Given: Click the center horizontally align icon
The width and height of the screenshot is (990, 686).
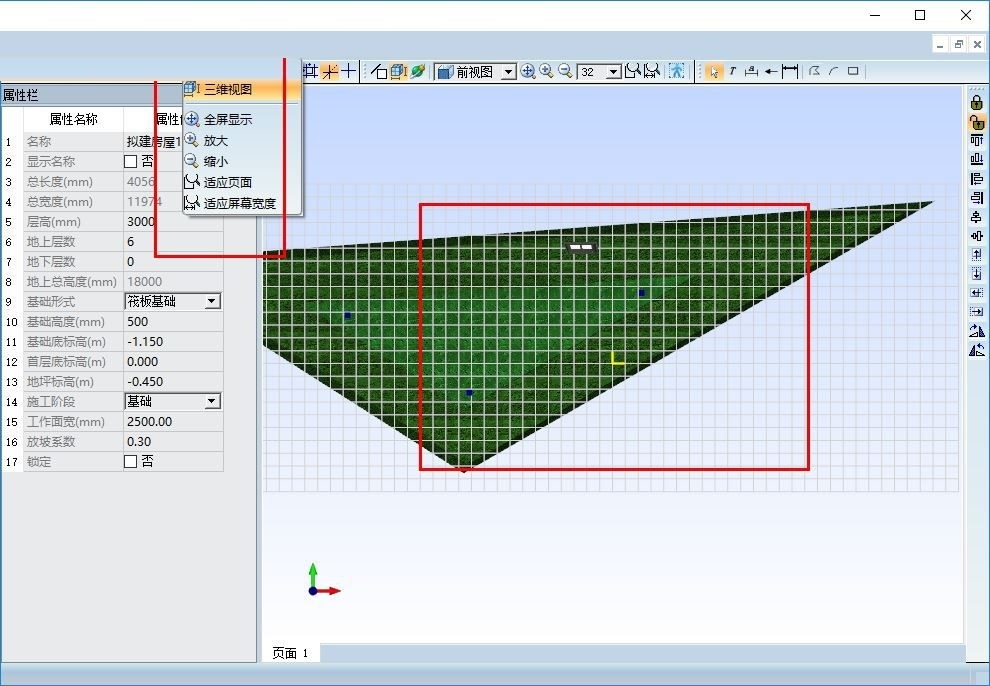Looking at the screenshot, I should point(977,236).
